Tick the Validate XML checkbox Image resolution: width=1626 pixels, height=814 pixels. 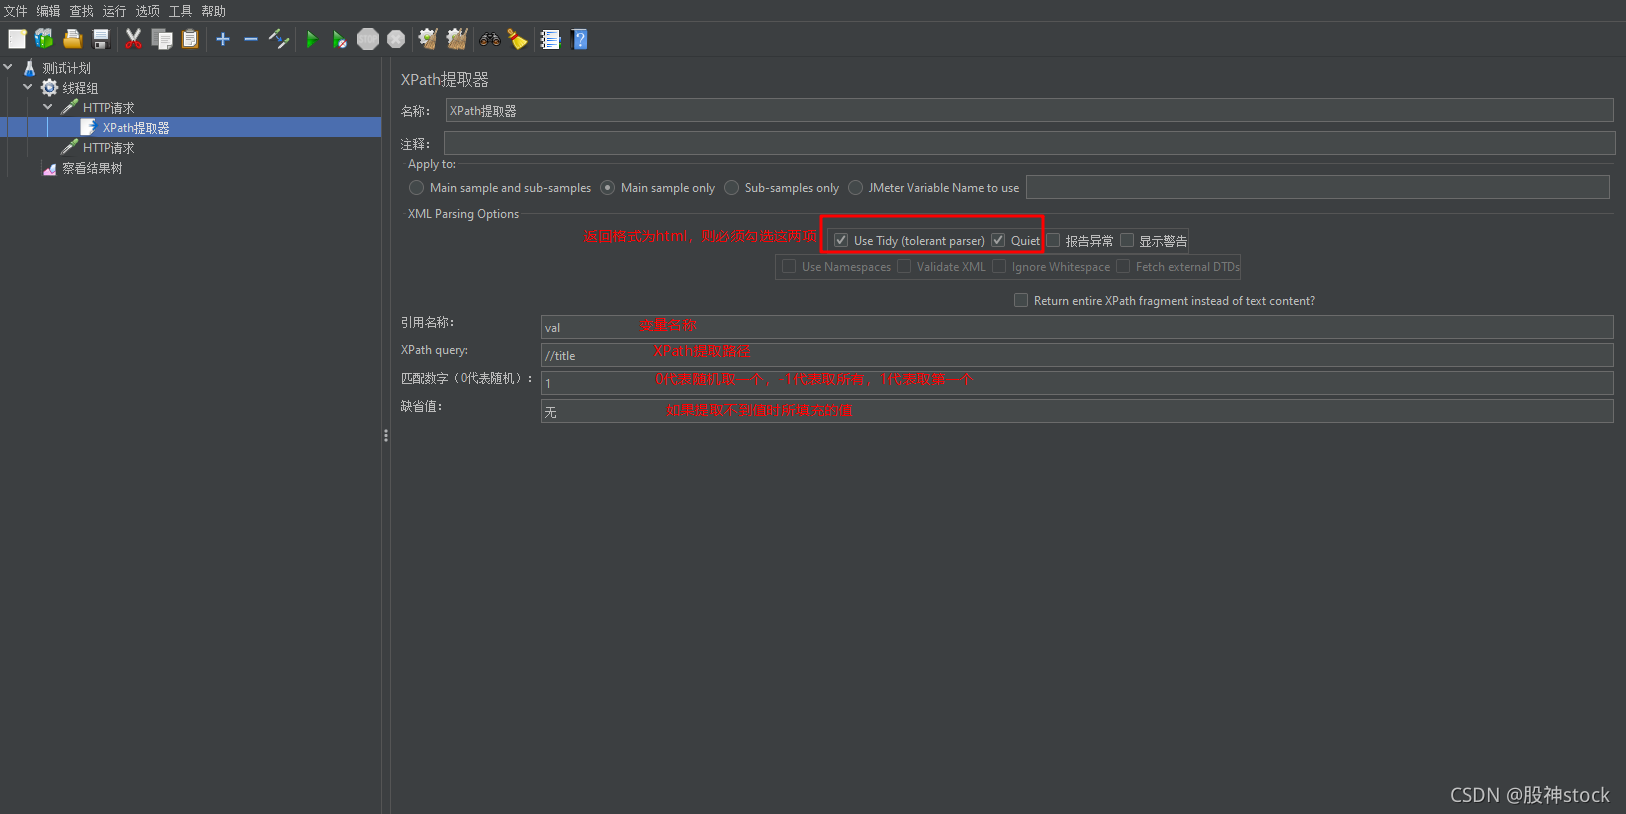pos(904,266)
